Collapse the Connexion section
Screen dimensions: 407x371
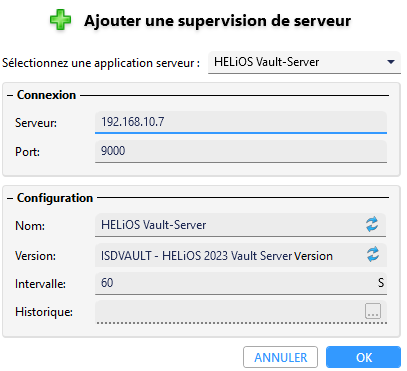point(10,95)
